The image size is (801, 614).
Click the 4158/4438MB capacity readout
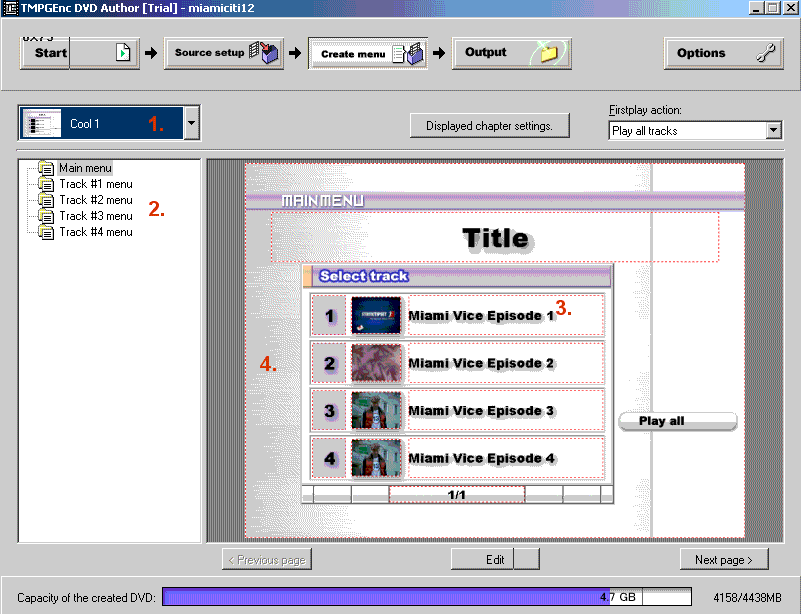(747, 598)
